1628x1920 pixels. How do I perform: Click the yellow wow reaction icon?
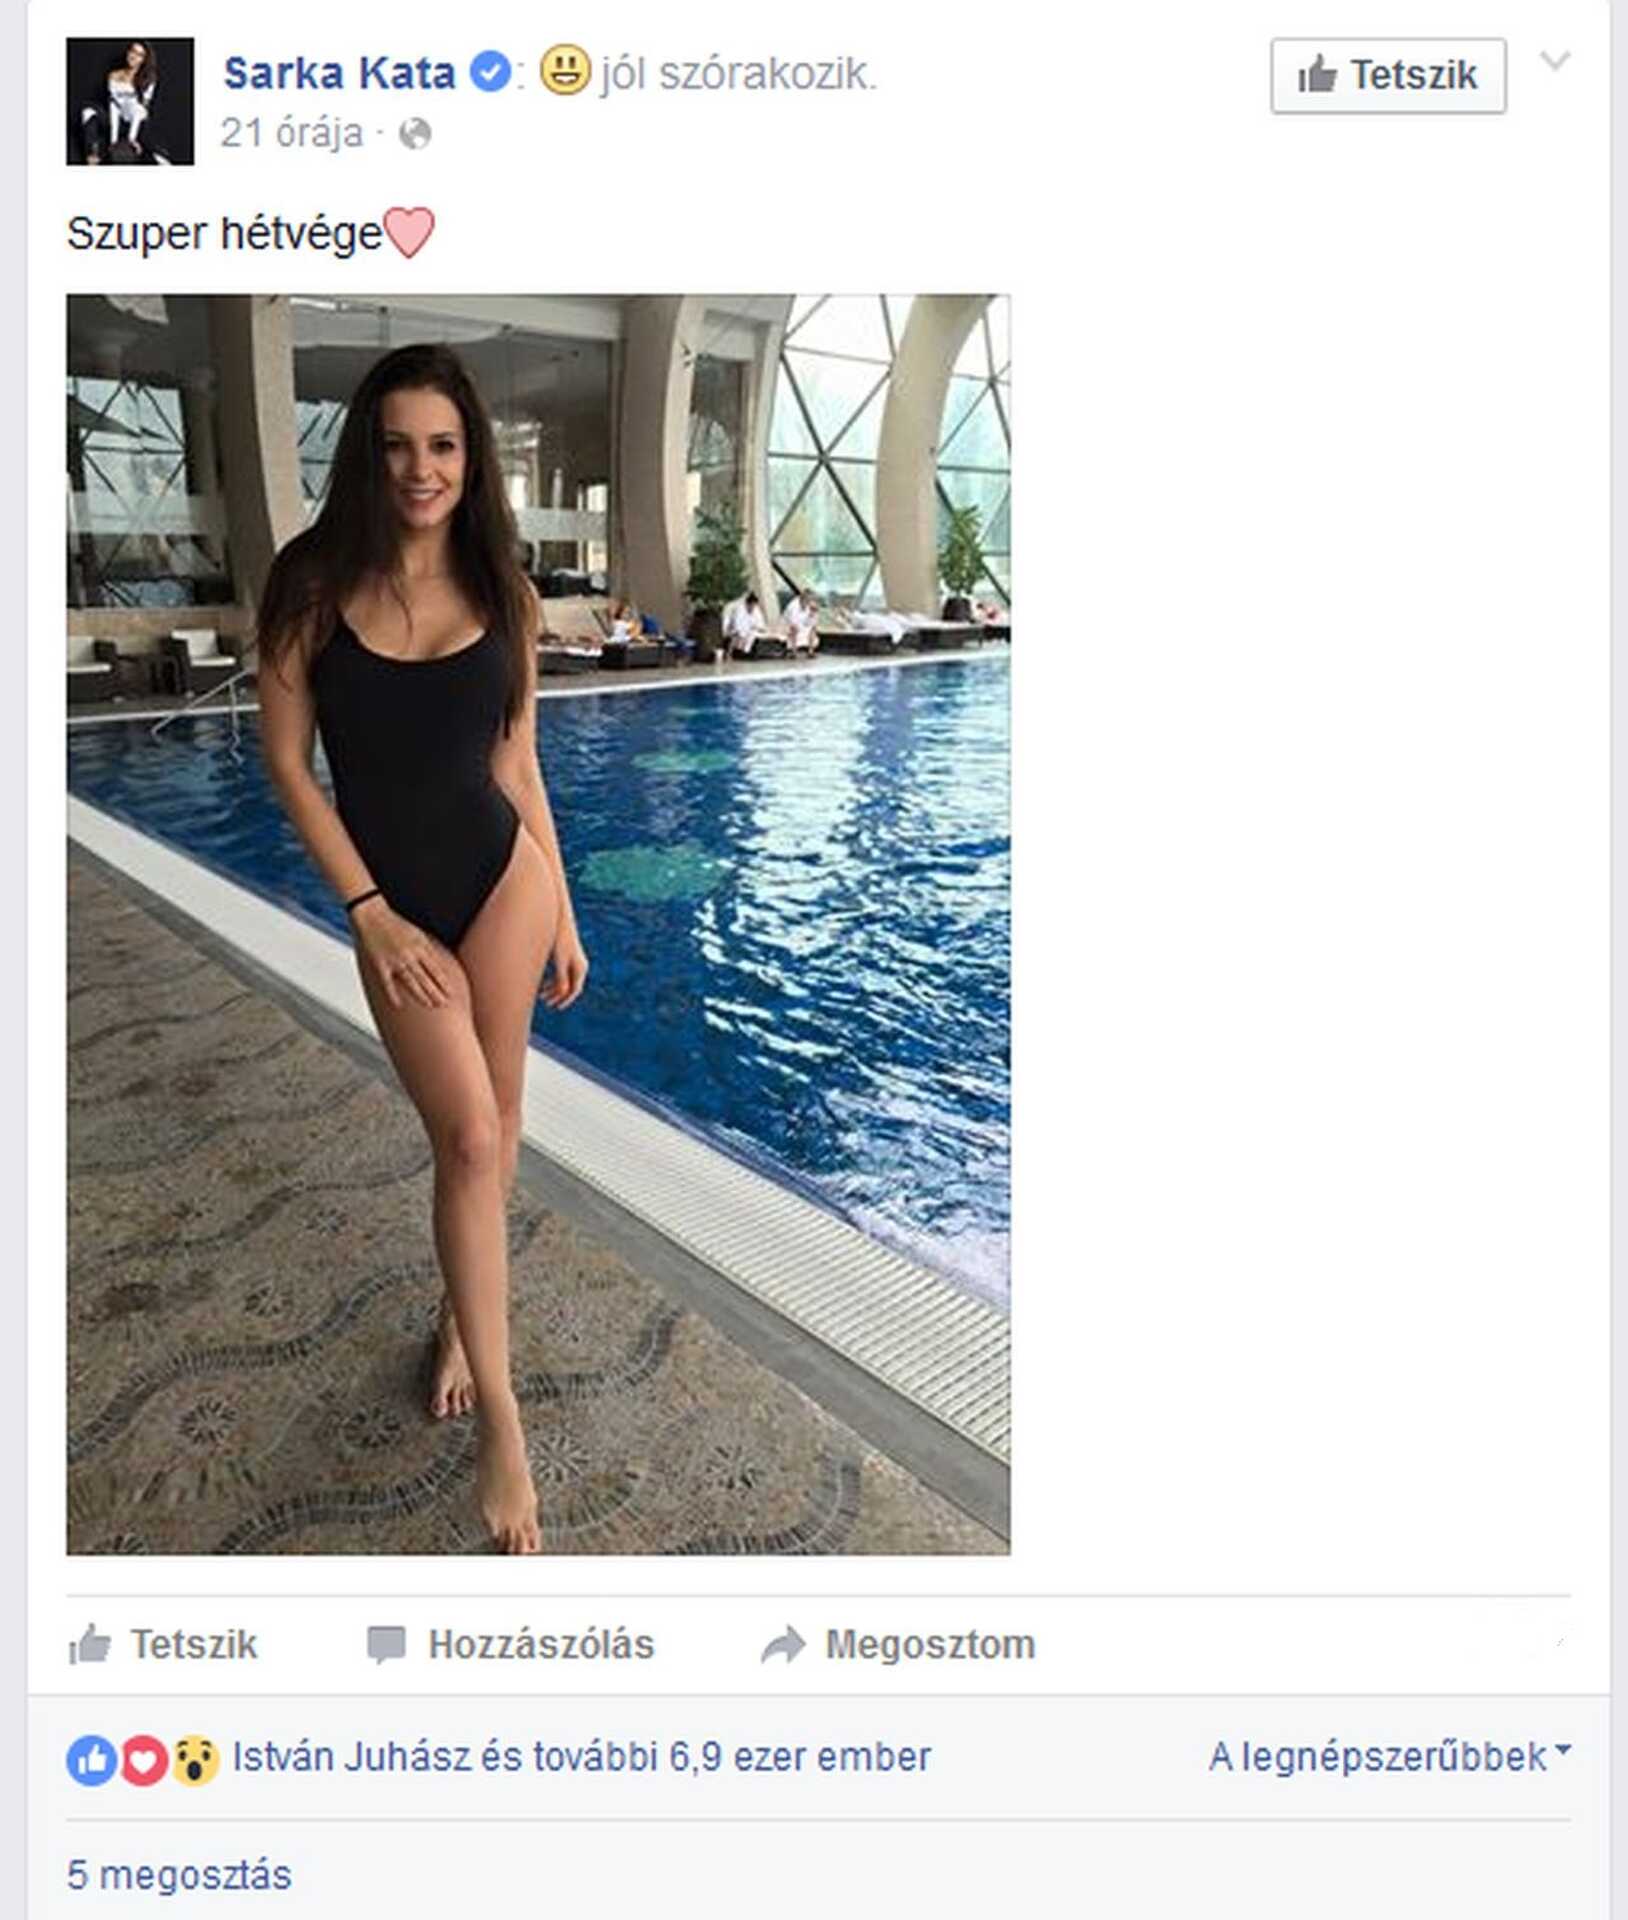click(x=195, y=1760)
